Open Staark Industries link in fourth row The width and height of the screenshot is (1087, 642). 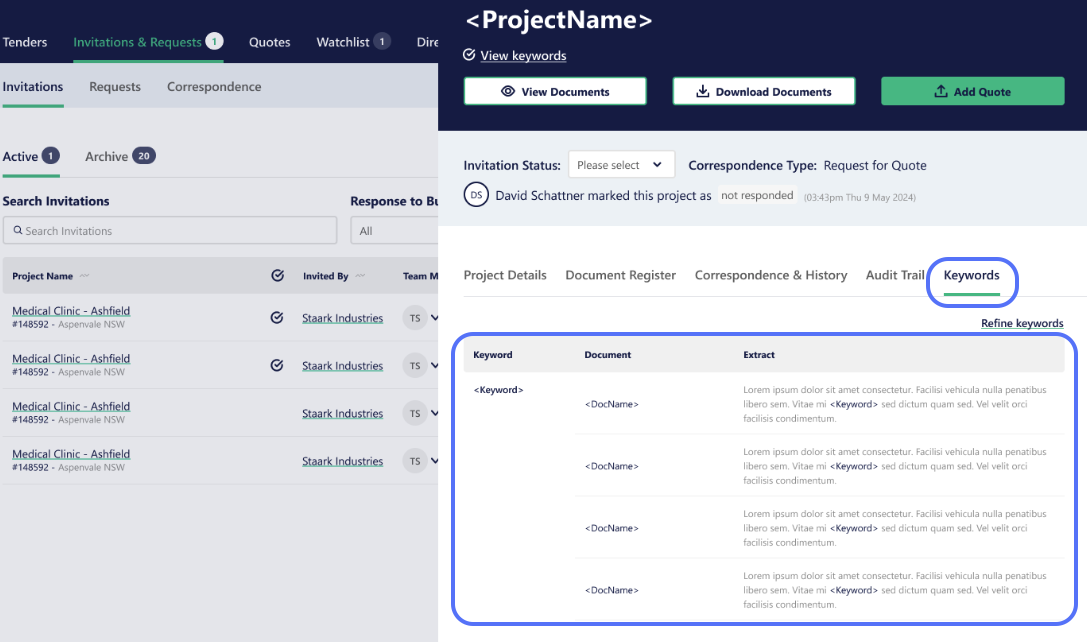pyautogui.click(x=342, y=462)
